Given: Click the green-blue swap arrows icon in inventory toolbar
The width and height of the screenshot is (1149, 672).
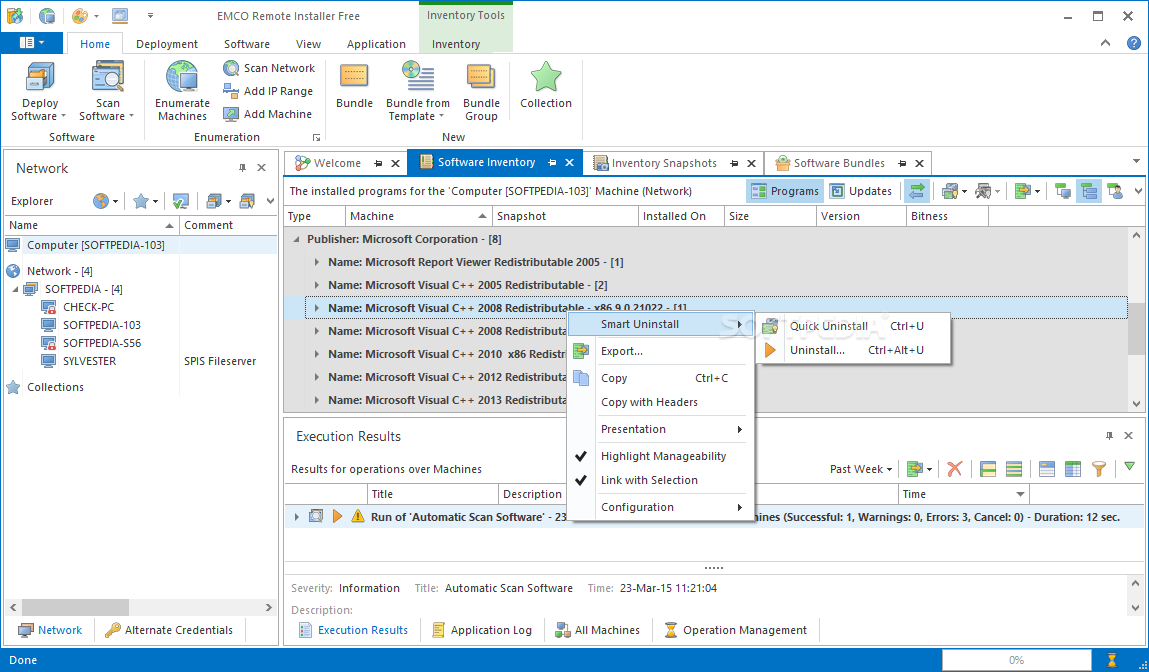Looking at the screenshot, I should point(916,191).
